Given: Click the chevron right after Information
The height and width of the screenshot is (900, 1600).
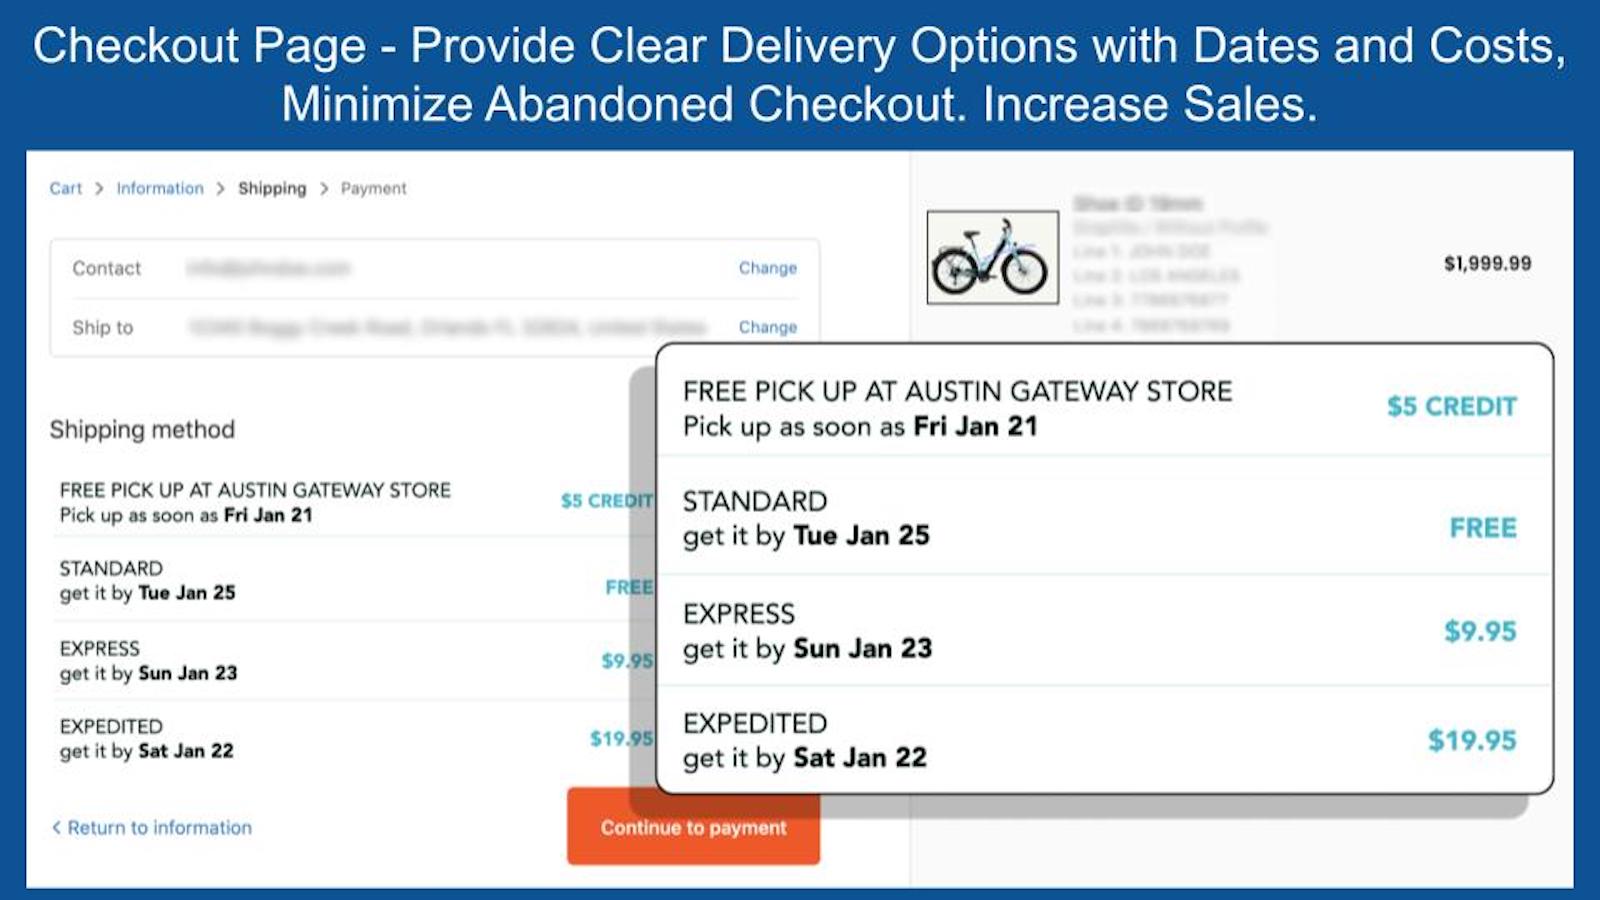Looking at the screenshot, I should coord(220,188).
